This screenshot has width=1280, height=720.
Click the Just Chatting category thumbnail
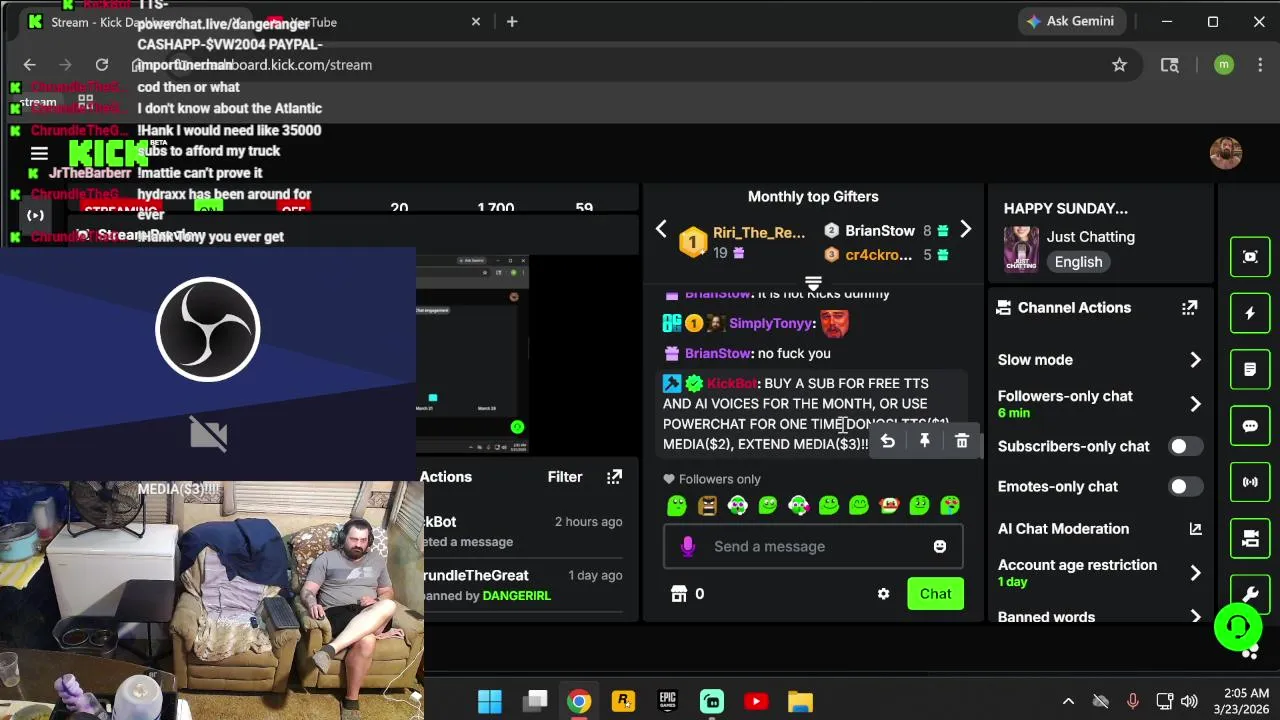coord(1021,249)
